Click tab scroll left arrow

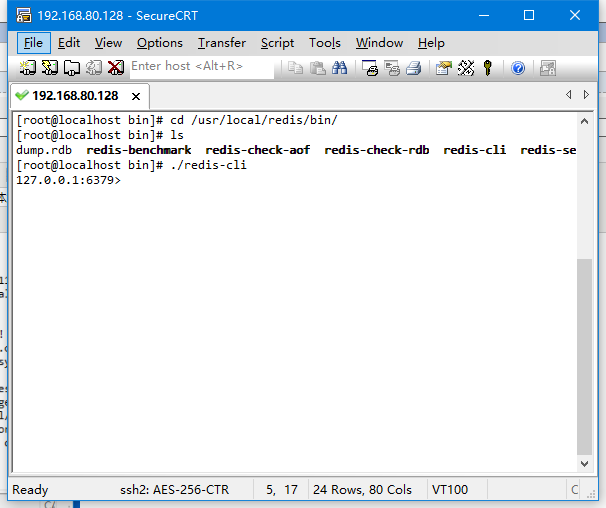(569, 95)
